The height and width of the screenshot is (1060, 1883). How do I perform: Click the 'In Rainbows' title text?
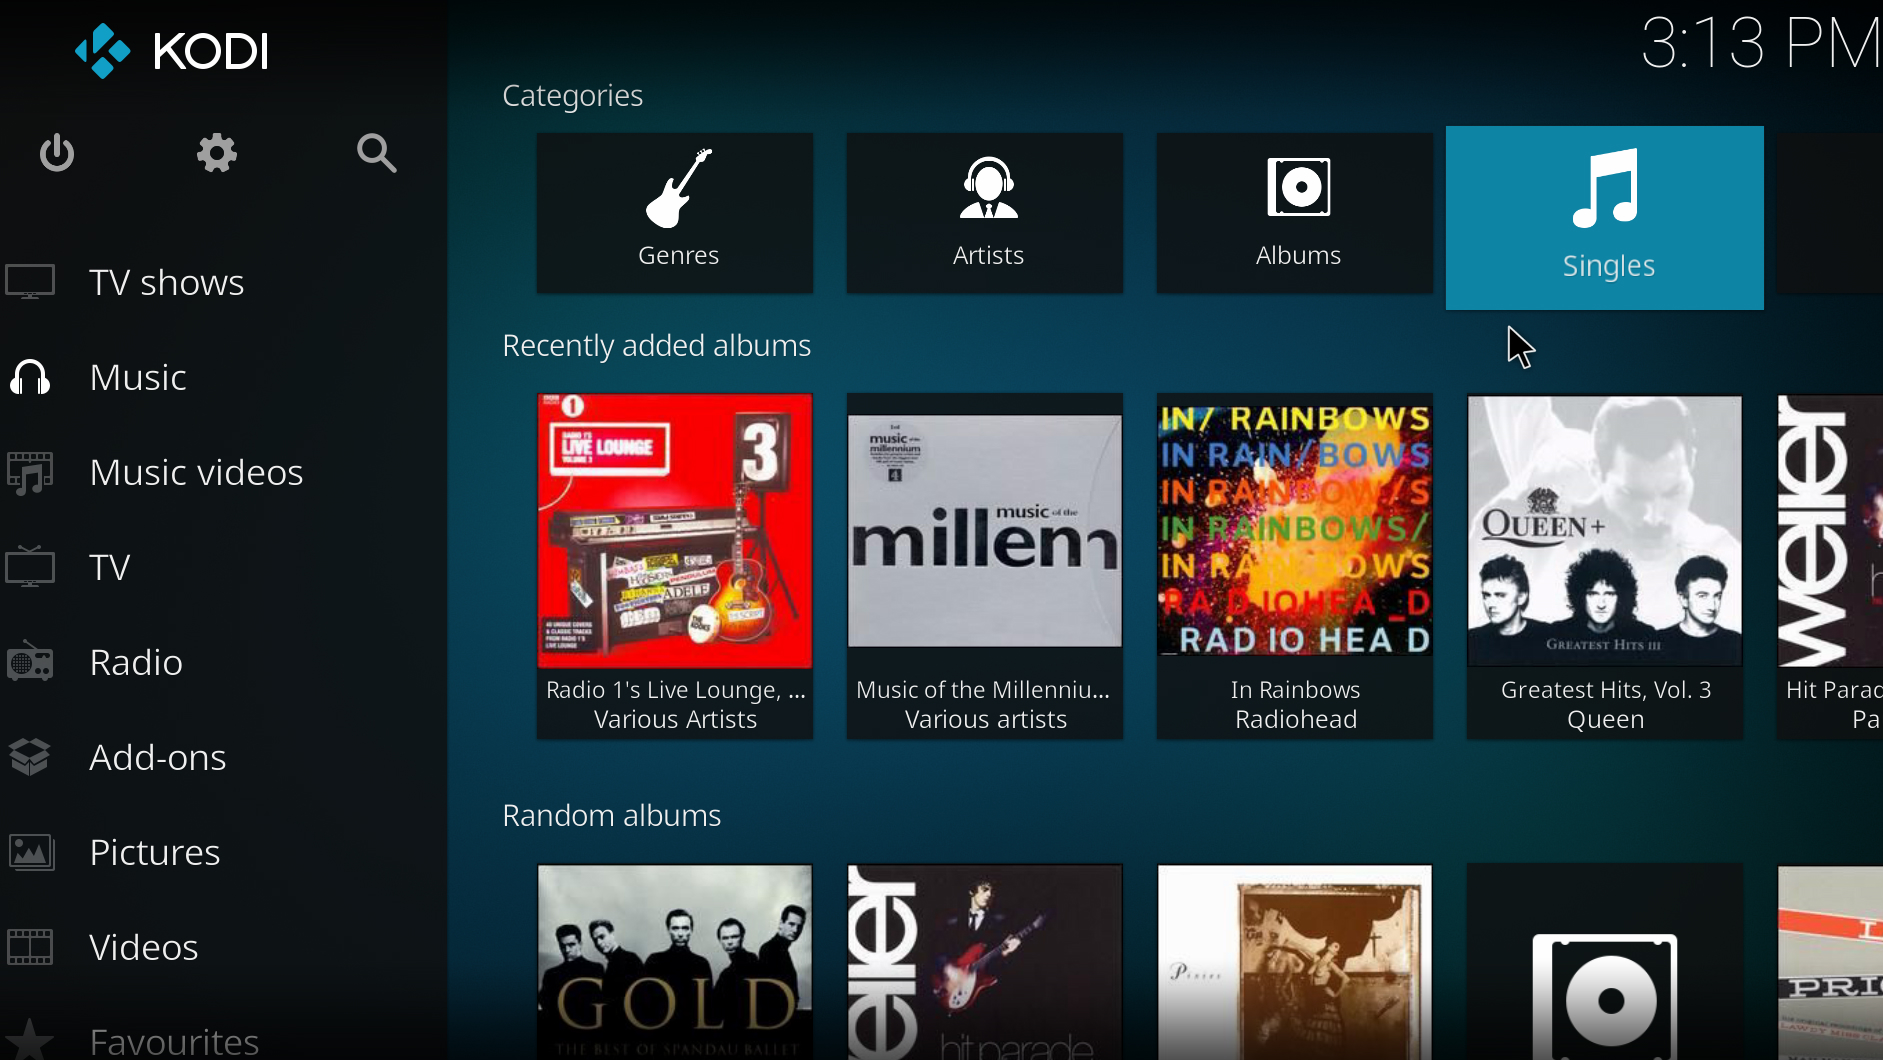coord(1295,690)
